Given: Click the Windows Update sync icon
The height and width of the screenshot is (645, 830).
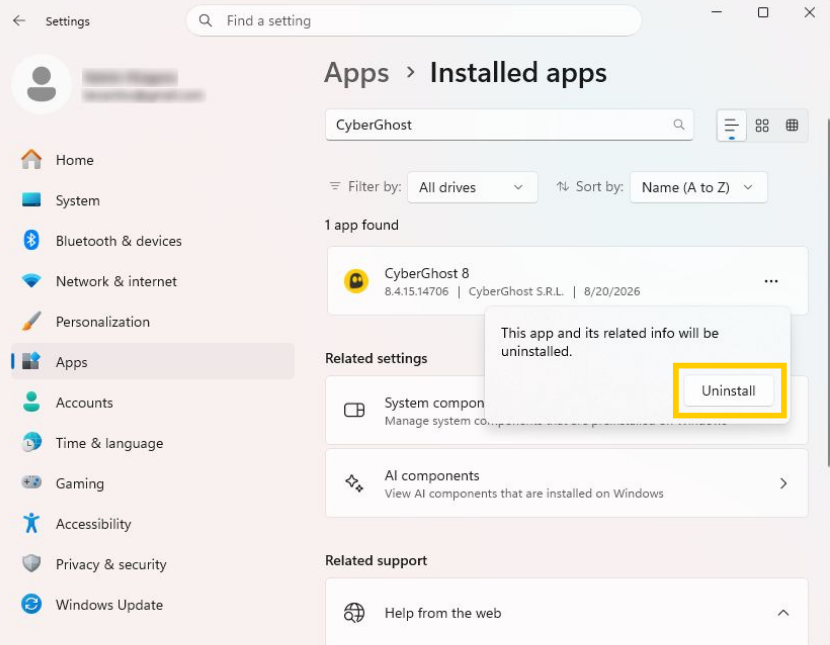Looking at the screenshot, I should tap(31, 604).
